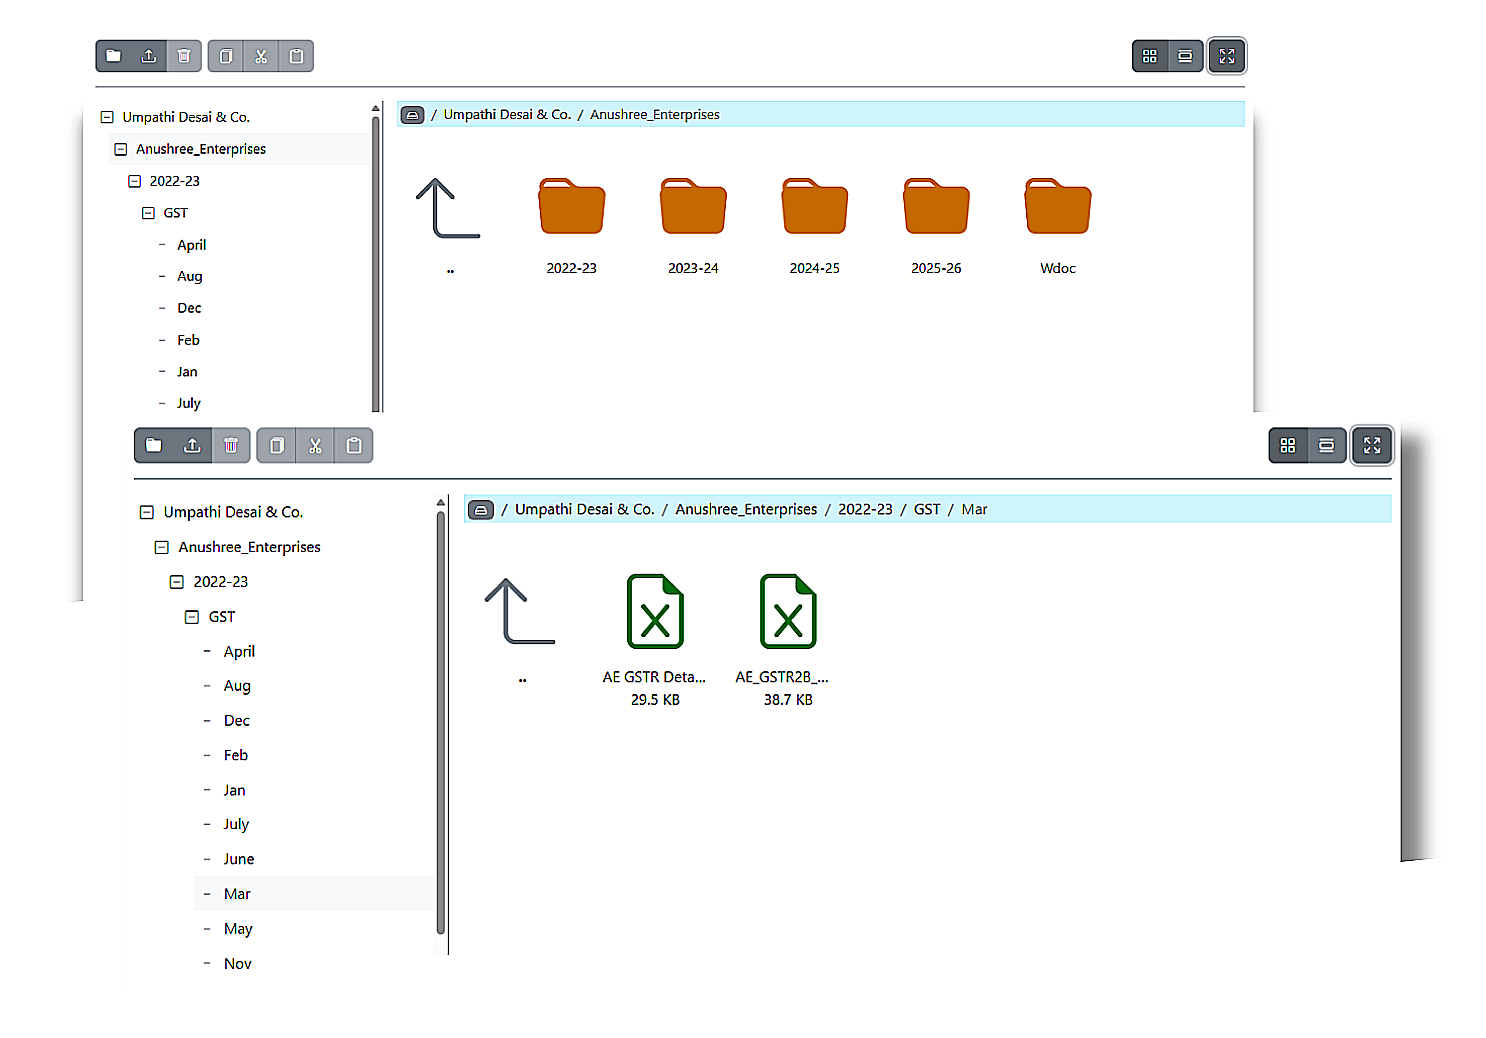
Task: Select the copy icon in the toolbar
Action: 225,56
